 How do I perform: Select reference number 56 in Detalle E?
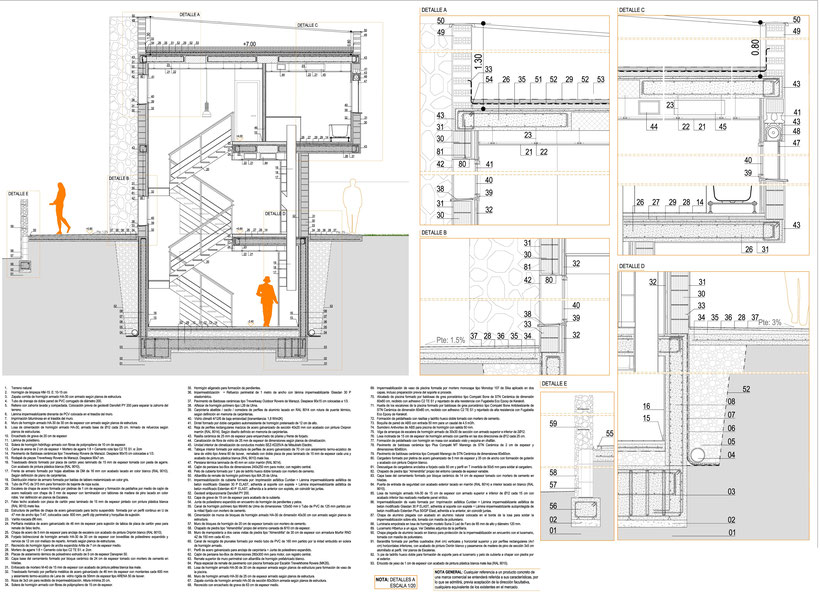point(553,506)
